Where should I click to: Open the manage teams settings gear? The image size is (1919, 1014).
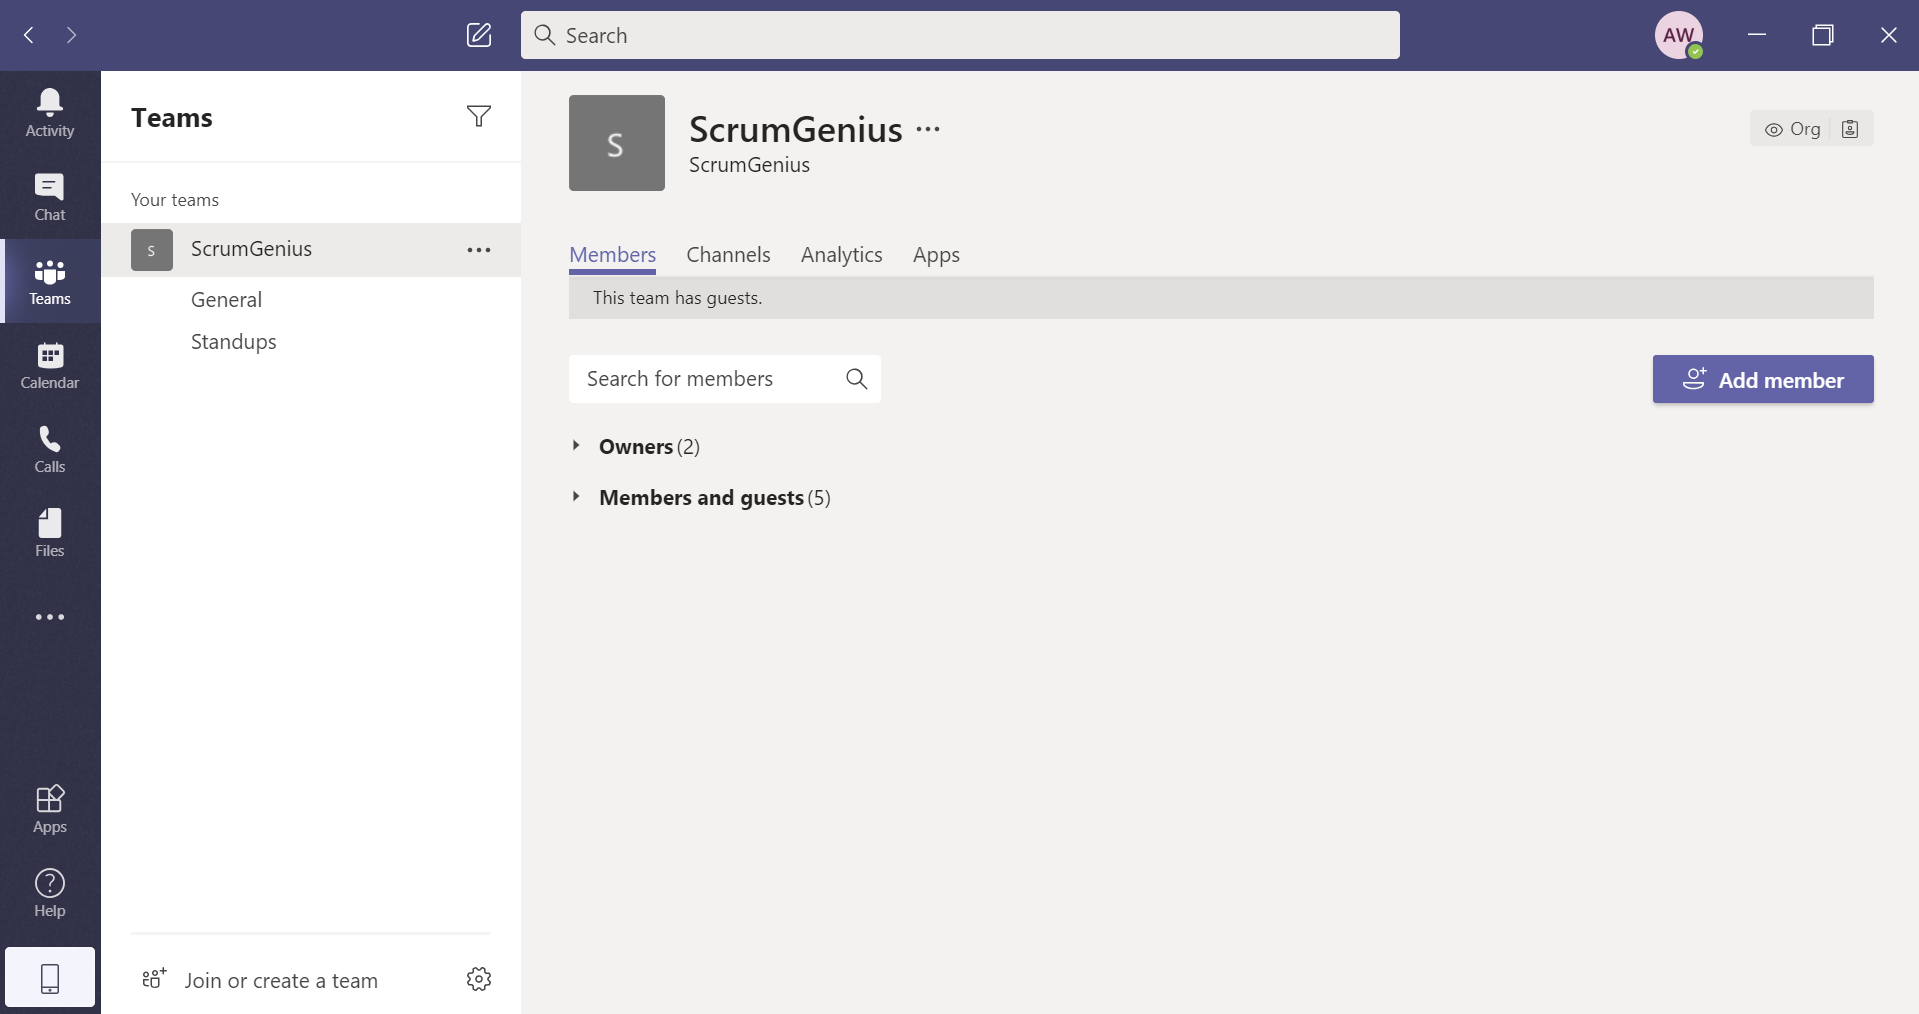[x=479, y=979]
